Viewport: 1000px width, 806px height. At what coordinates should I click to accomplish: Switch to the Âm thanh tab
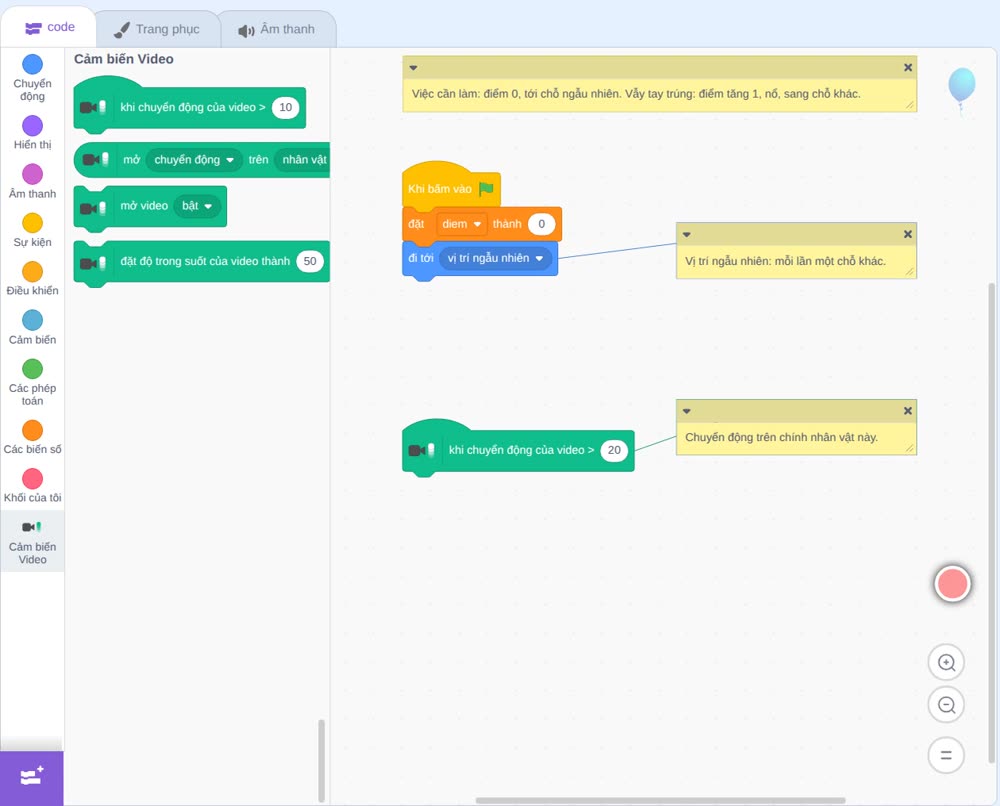pos(277,29)
